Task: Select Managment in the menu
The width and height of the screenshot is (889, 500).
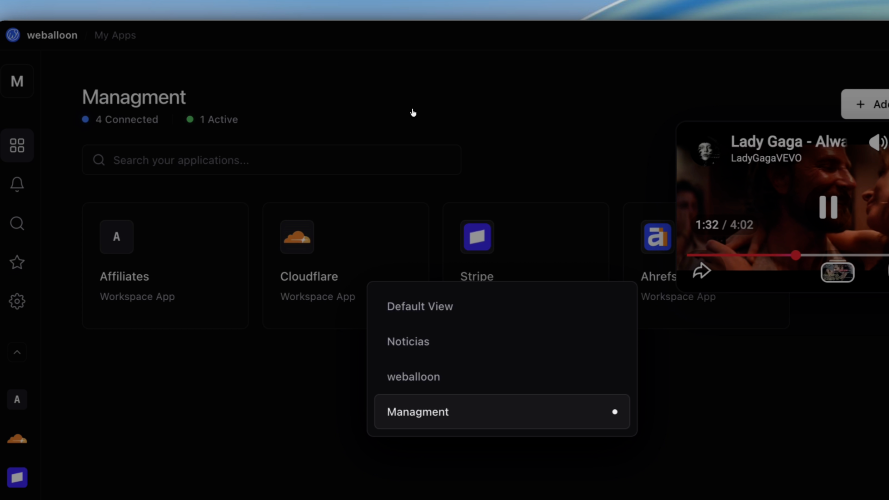Action: tap(502, 412)
